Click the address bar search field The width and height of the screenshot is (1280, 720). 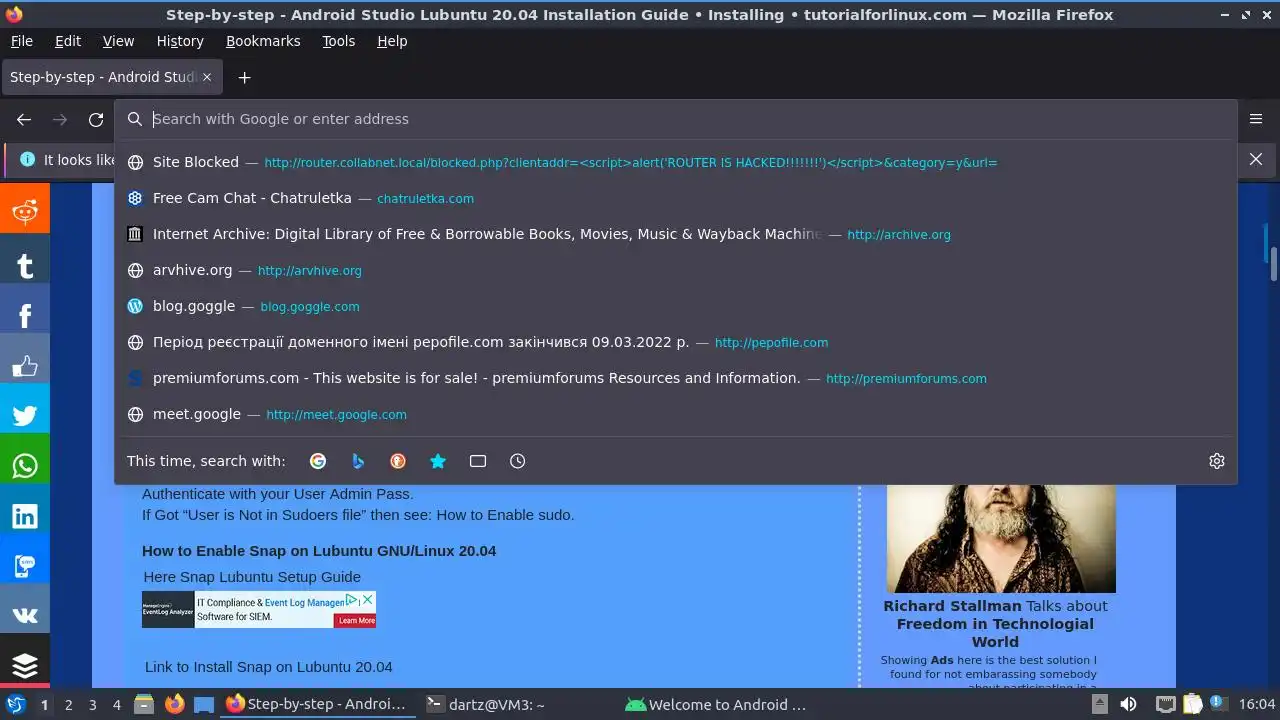[x=675, y=119]
